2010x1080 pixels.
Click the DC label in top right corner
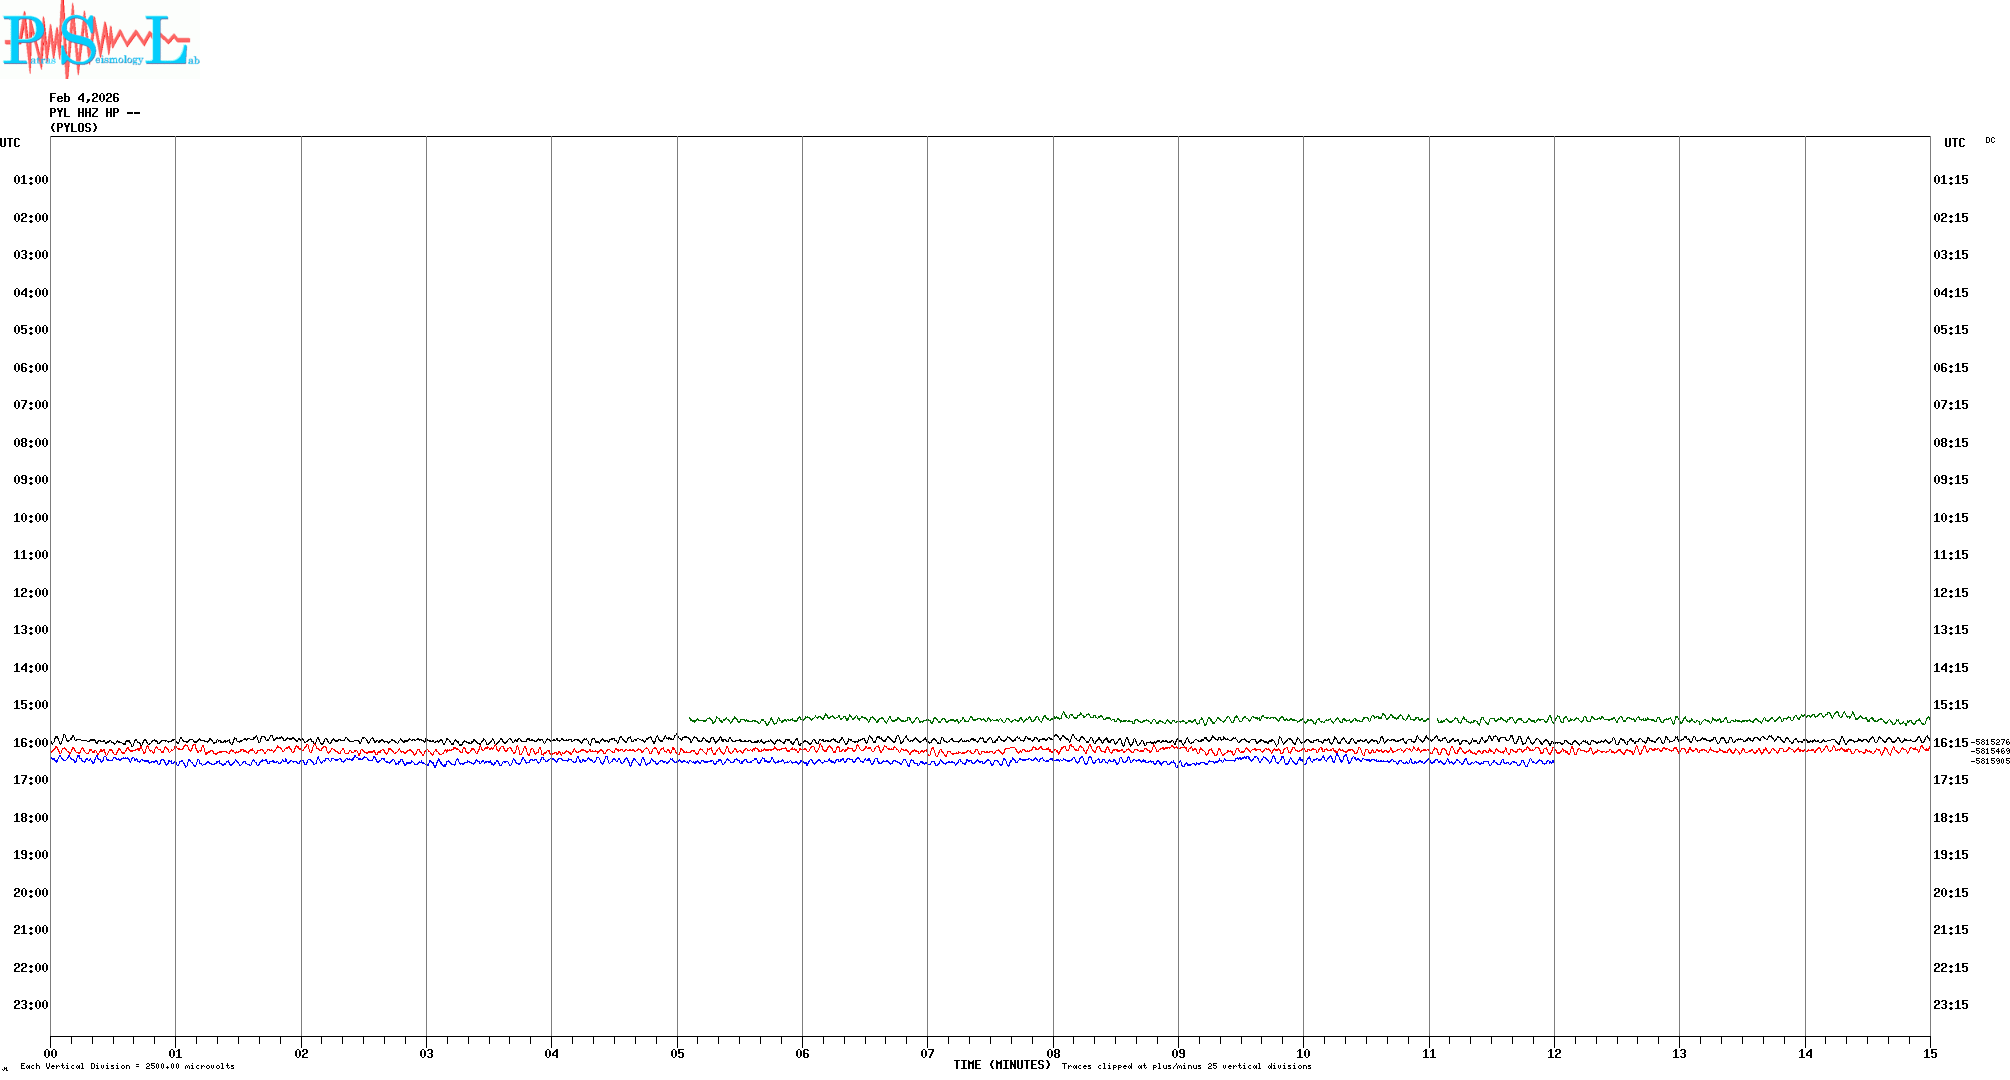click(1990, 141)
